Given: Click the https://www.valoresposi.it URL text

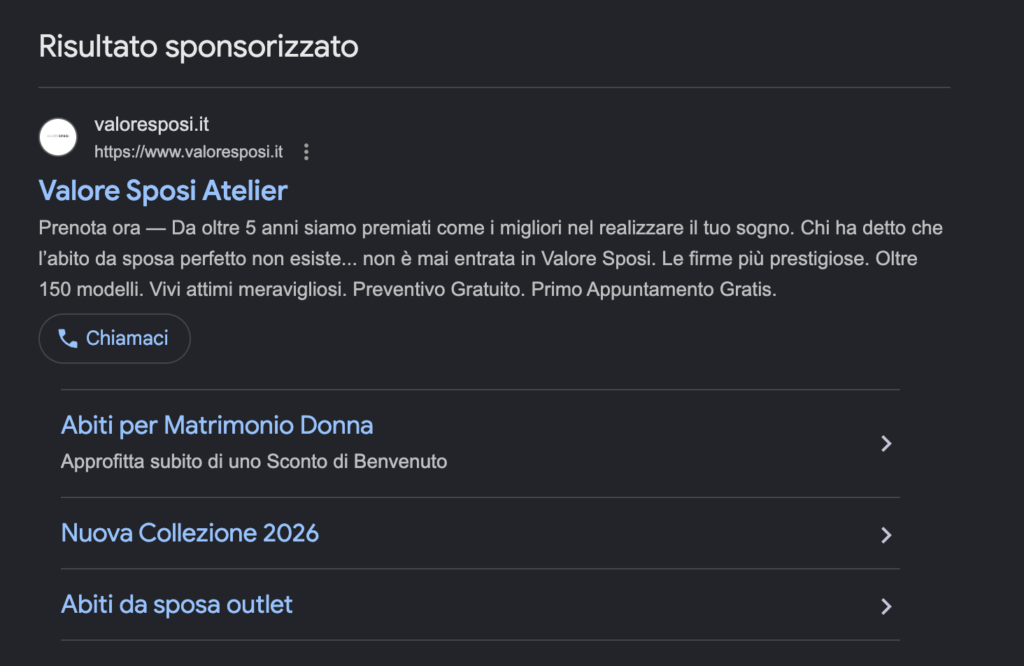Looking at the screenshot, I should point(188,152).
